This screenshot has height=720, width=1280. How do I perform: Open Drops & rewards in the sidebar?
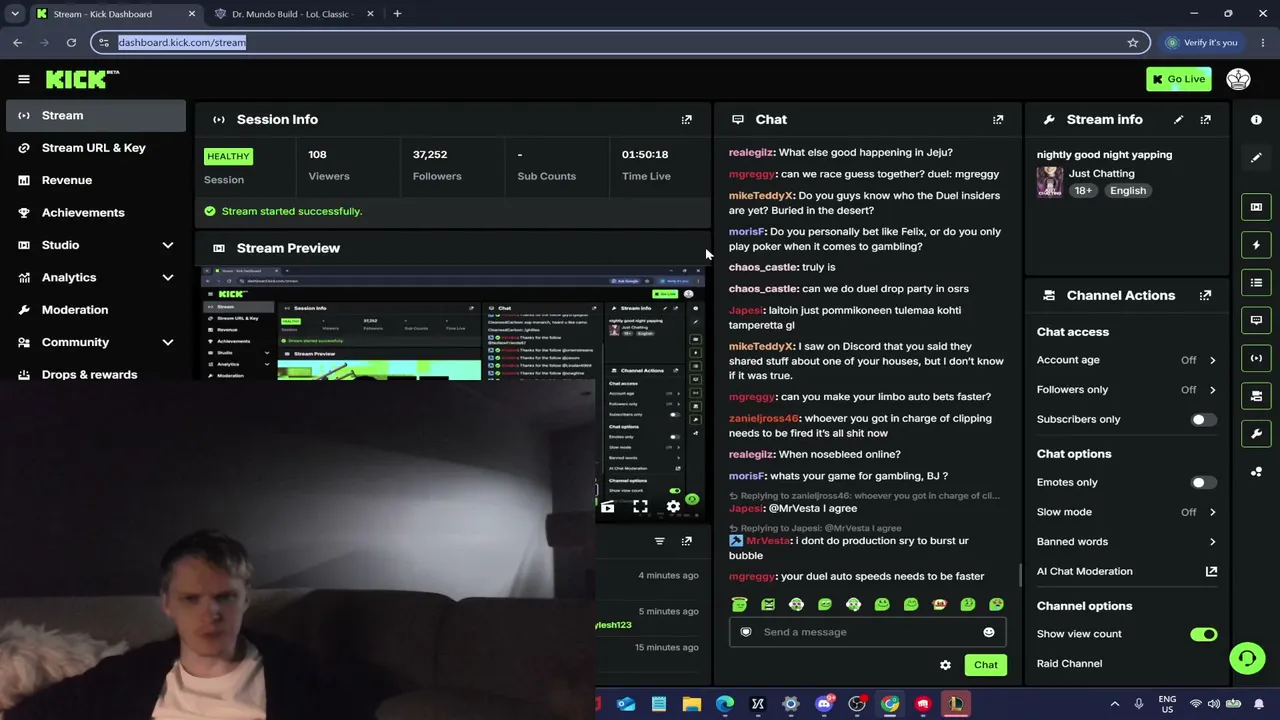[96, 375]
